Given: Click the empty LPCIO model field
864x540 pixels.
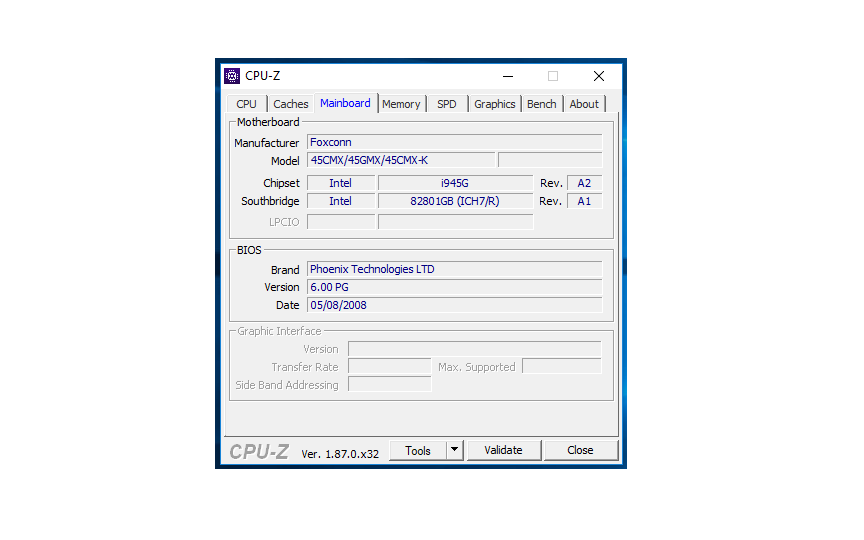Looking at the screenshot, I should point(455,222).
